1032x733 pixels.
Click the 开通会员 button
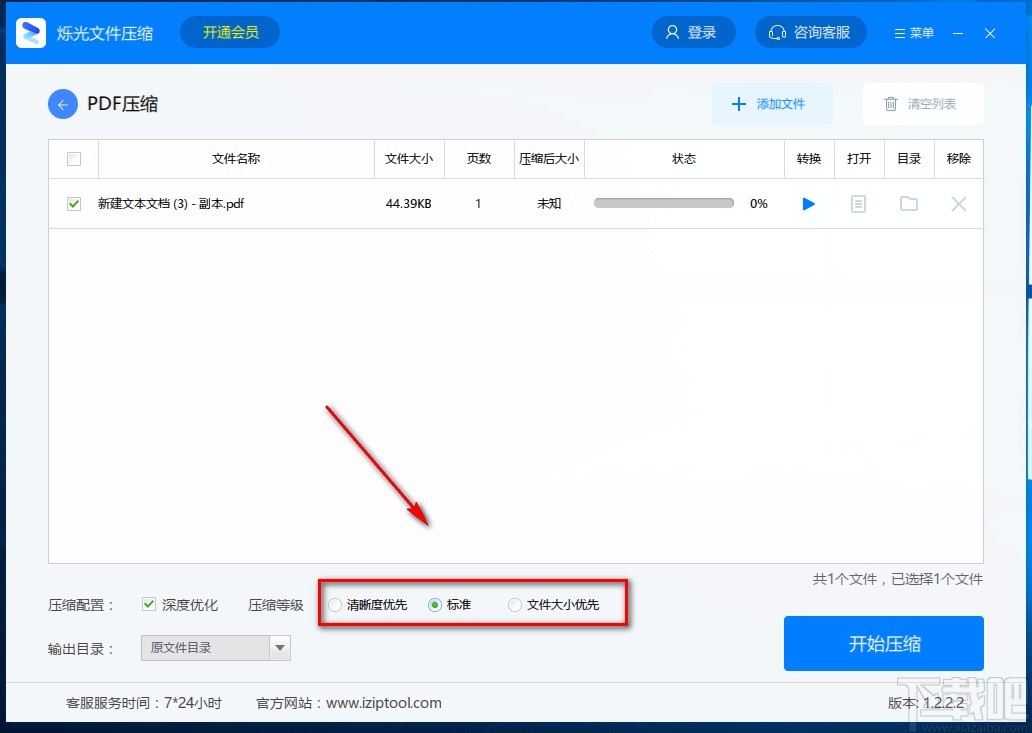(230, 32)
